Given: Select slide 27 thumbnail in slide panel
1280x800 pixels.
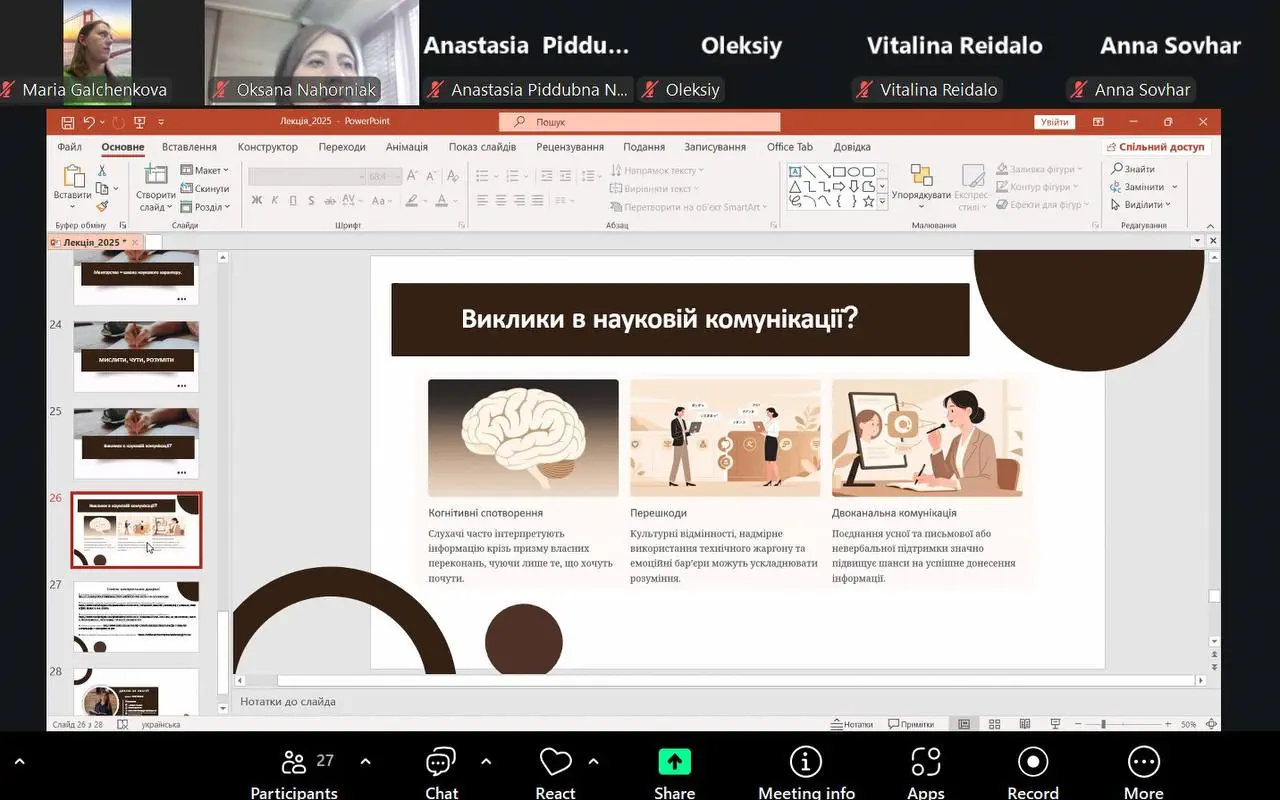Looking at the screenshot, I should coord(137,616).
